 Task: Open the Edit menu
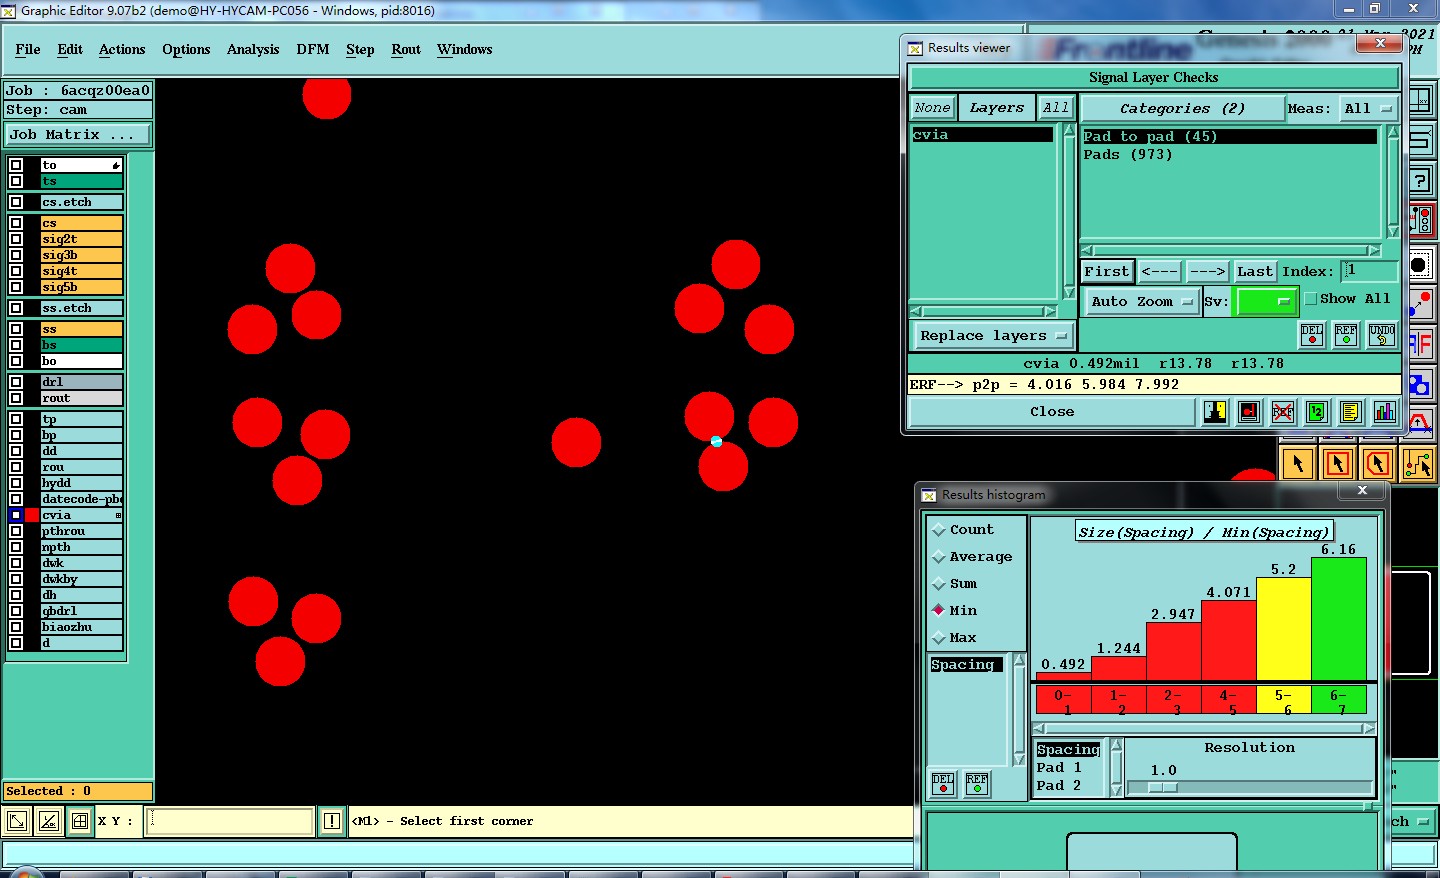tap(70, 49)
